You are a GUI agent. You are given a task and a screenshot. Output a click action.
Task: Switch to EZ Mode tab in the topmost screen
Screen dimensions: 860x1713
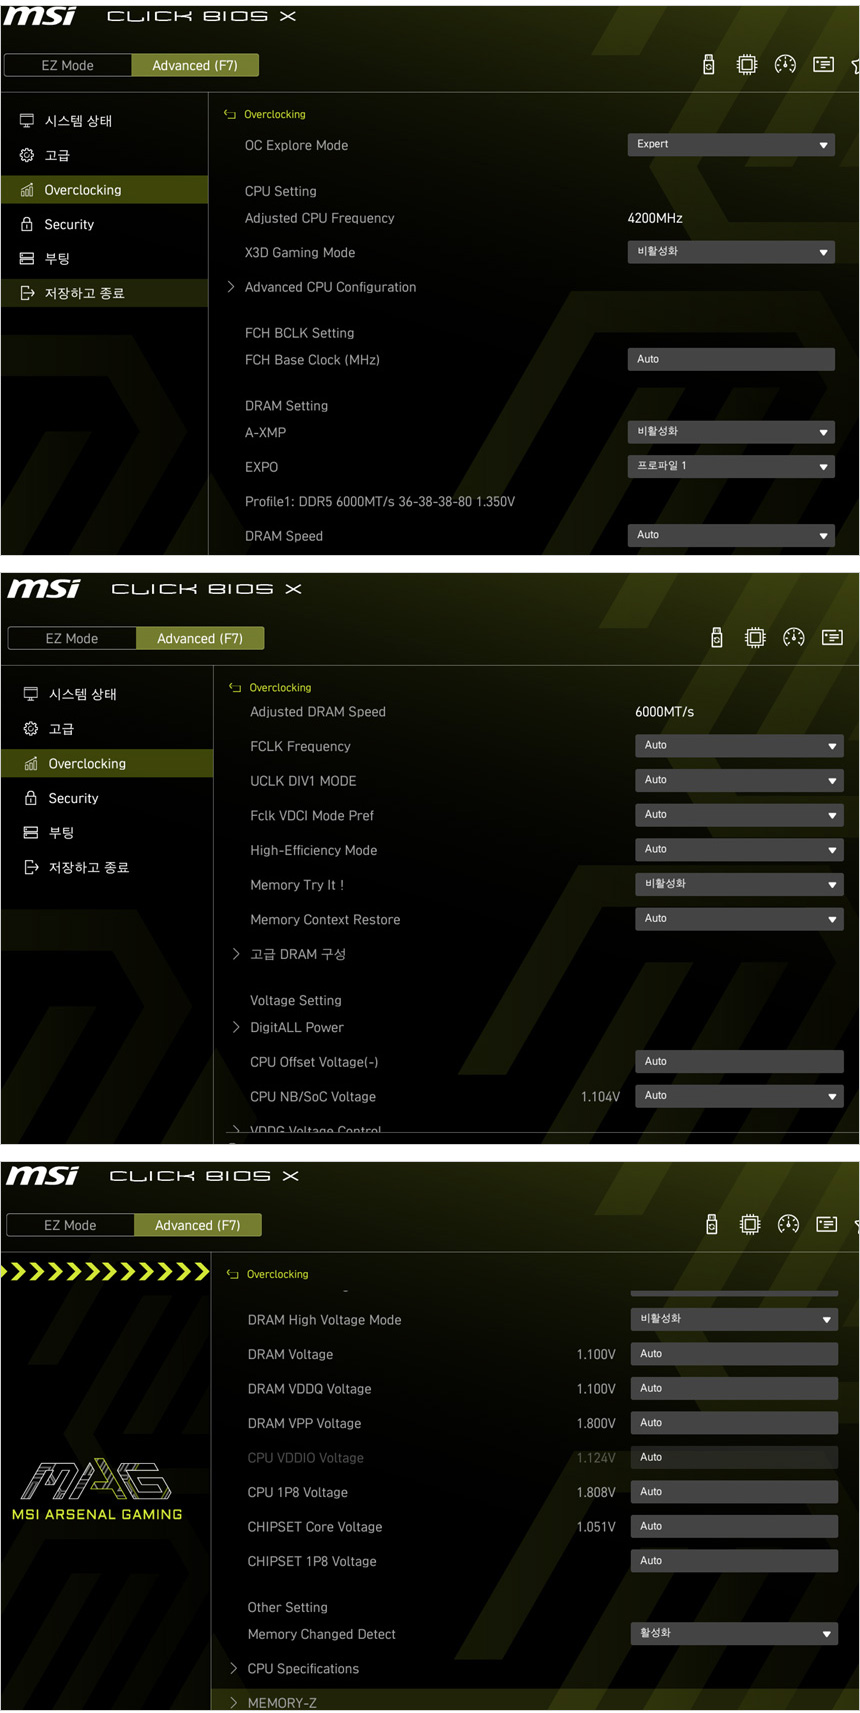(x=68, y=65)
